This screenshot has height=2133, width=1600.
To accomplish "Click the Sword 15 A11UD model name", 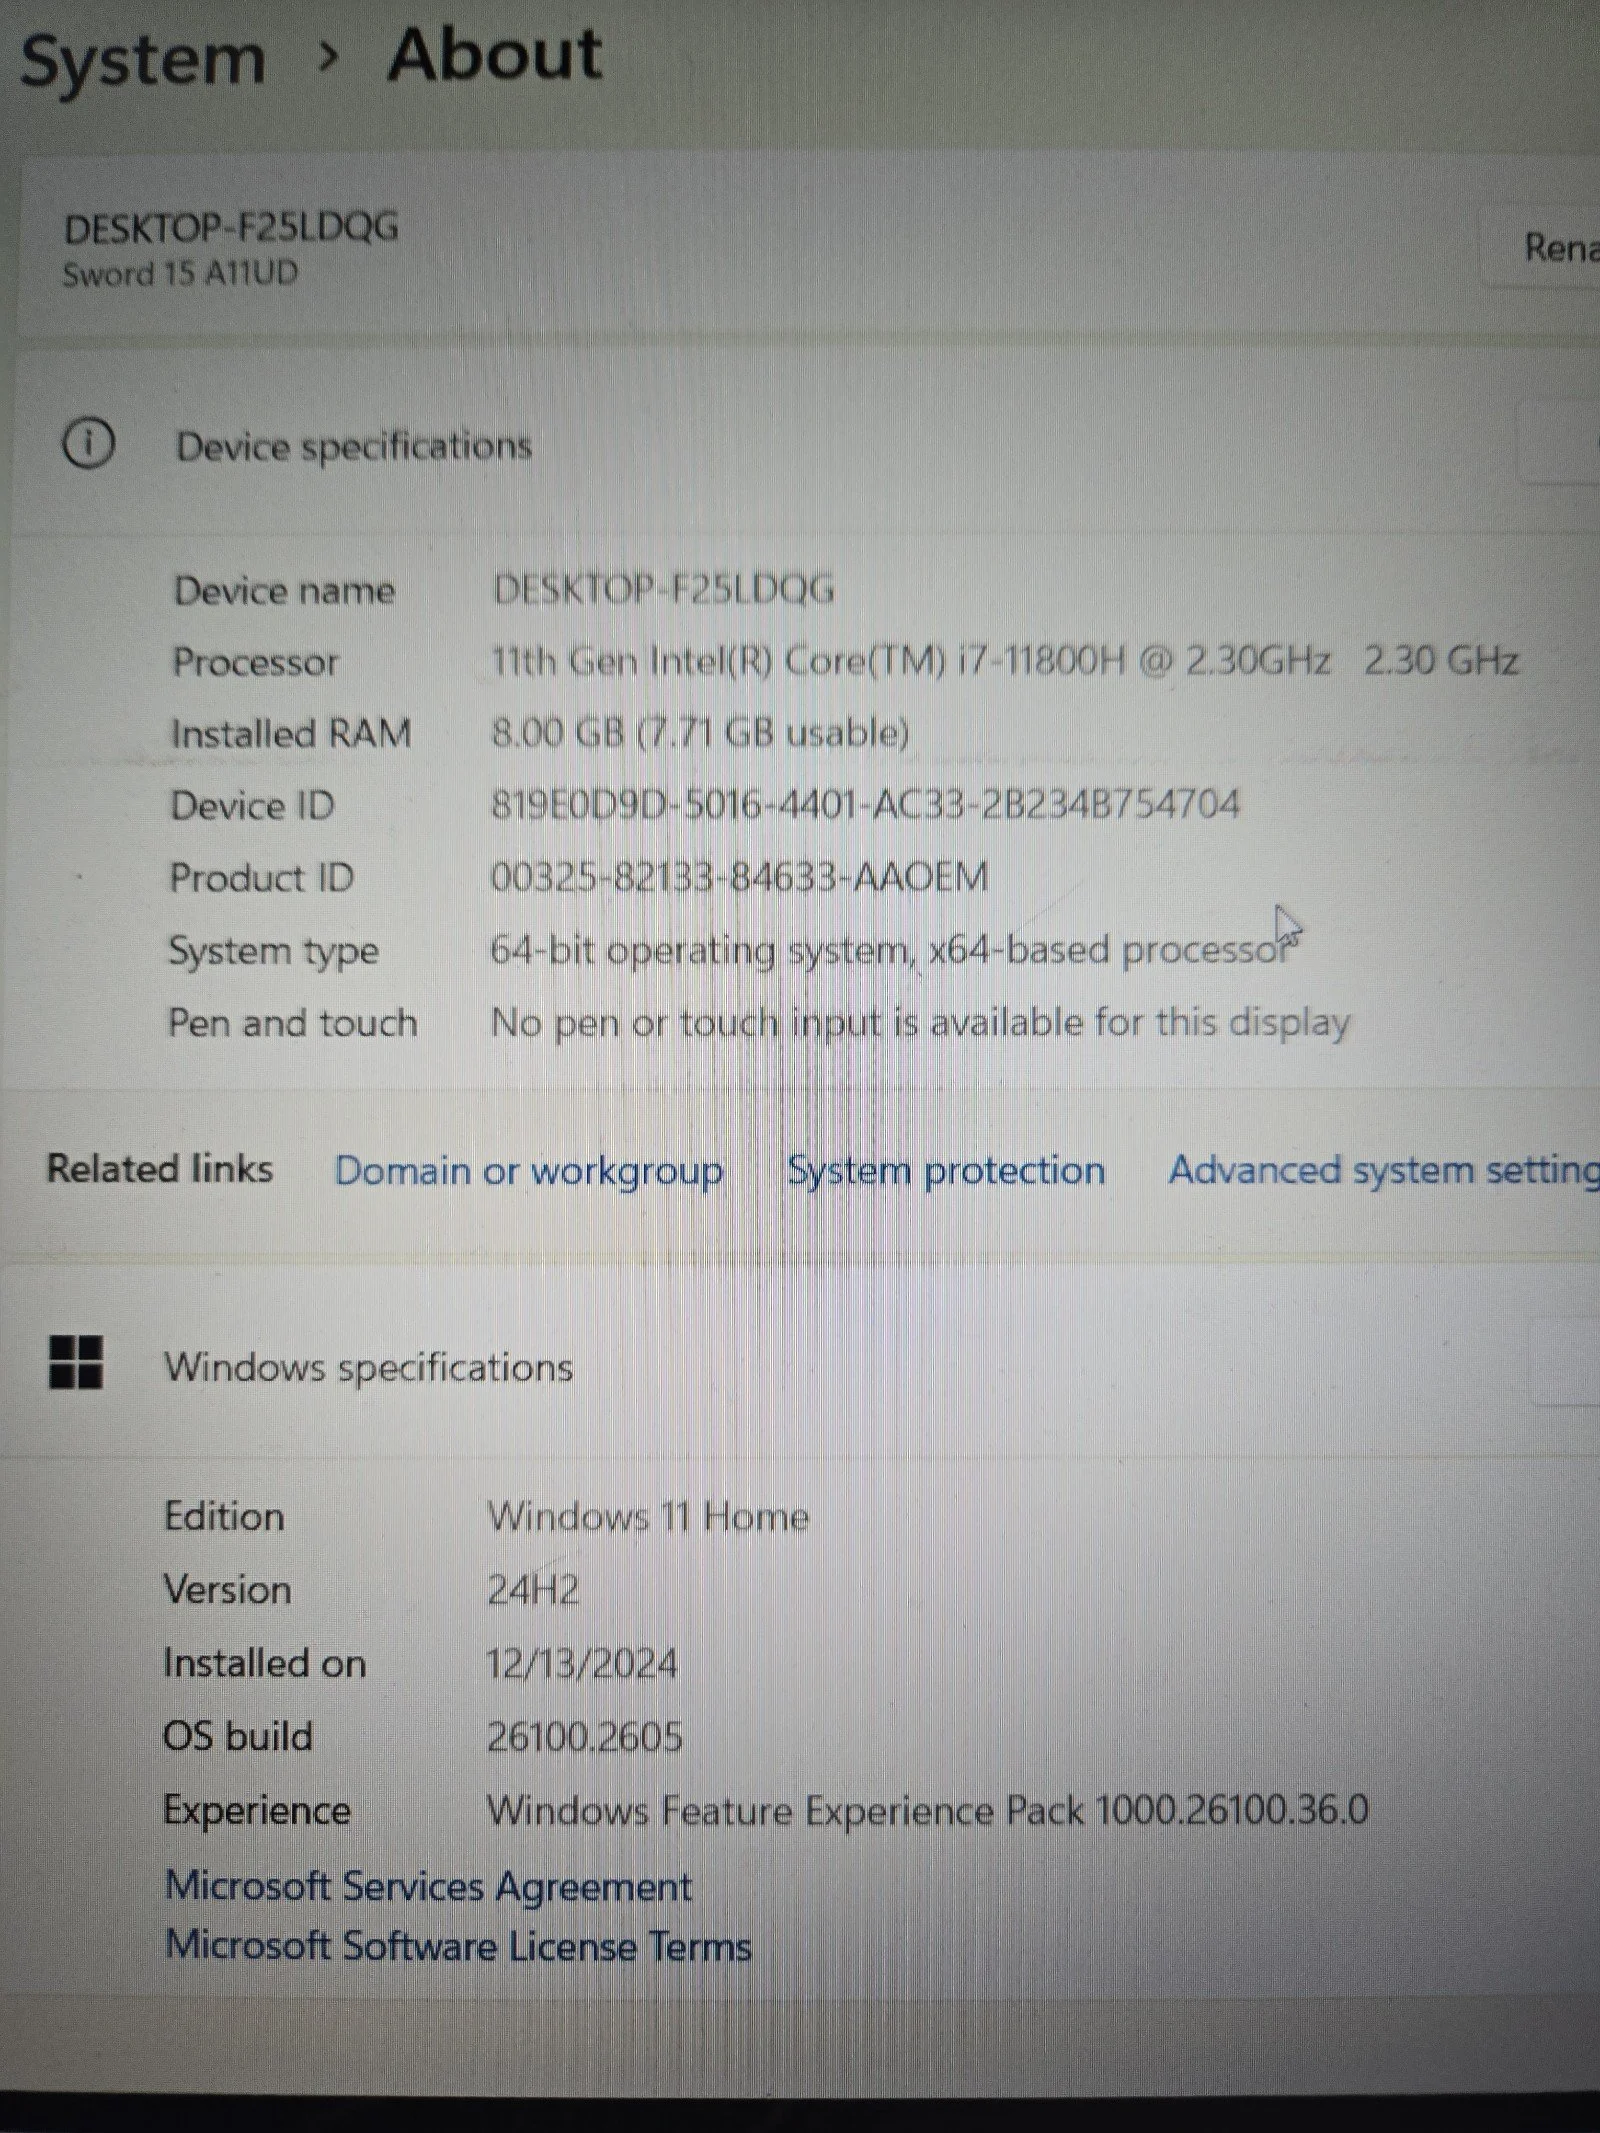I will tap(180, 274).
